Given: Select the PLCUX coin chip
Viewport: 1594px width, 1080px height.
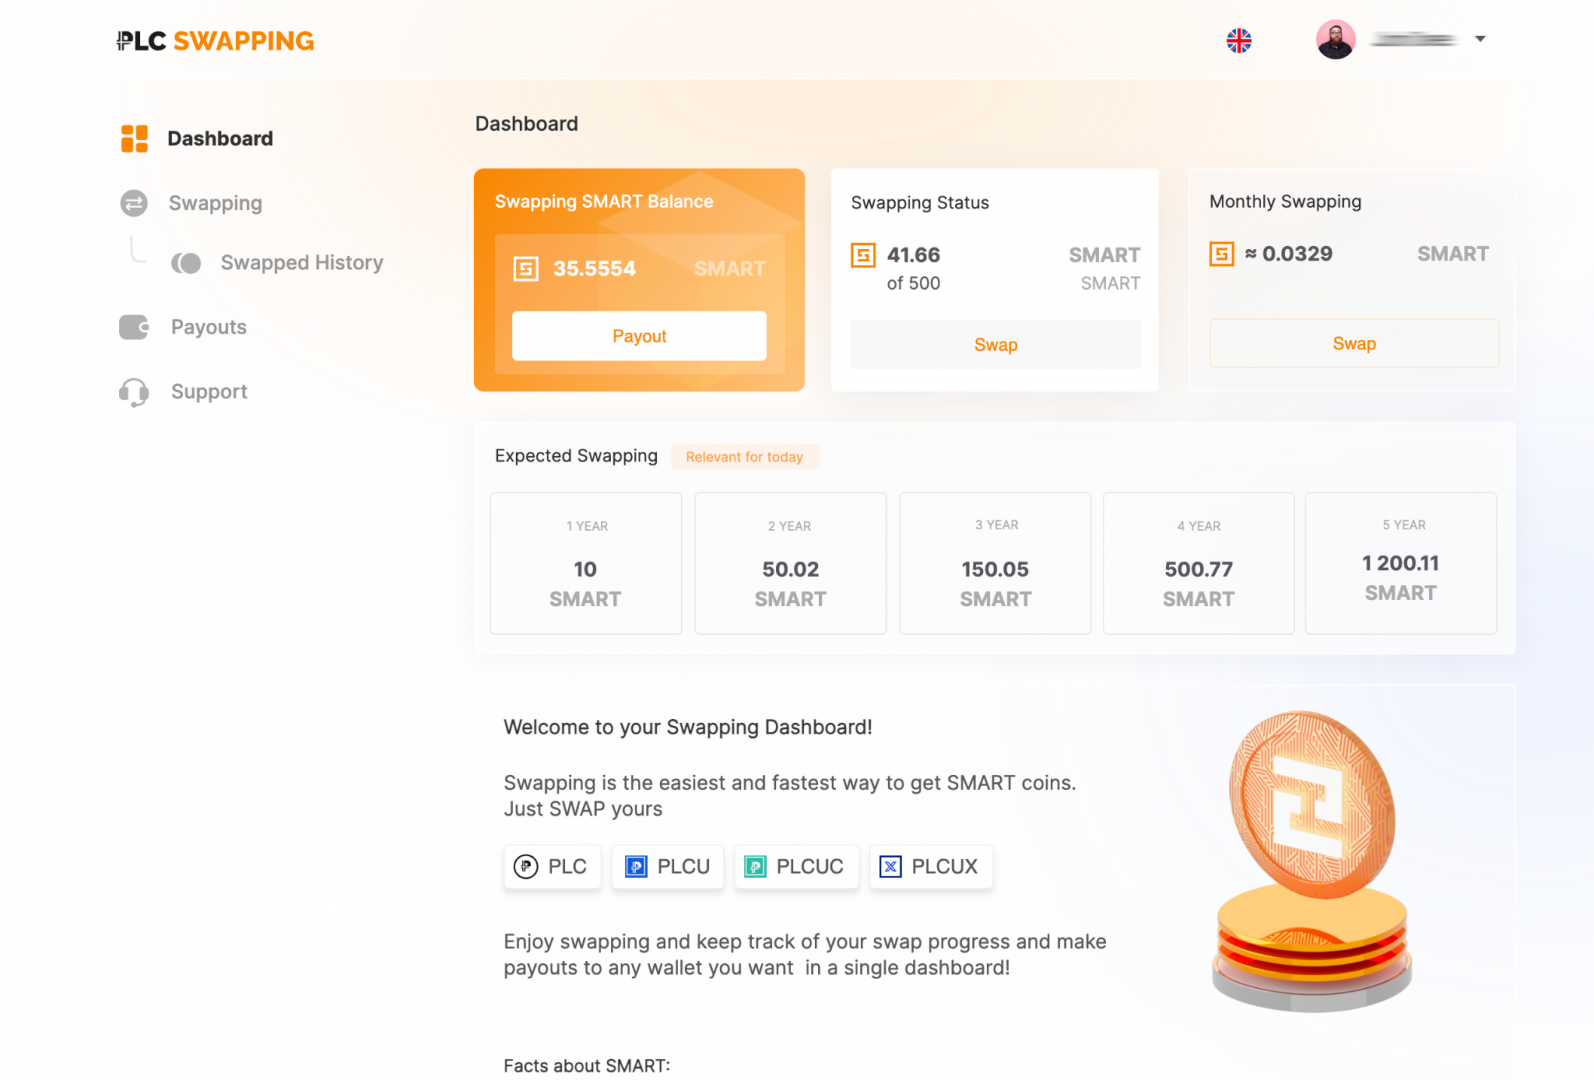Looking at the screenshot, I should (x=930, y=867).
